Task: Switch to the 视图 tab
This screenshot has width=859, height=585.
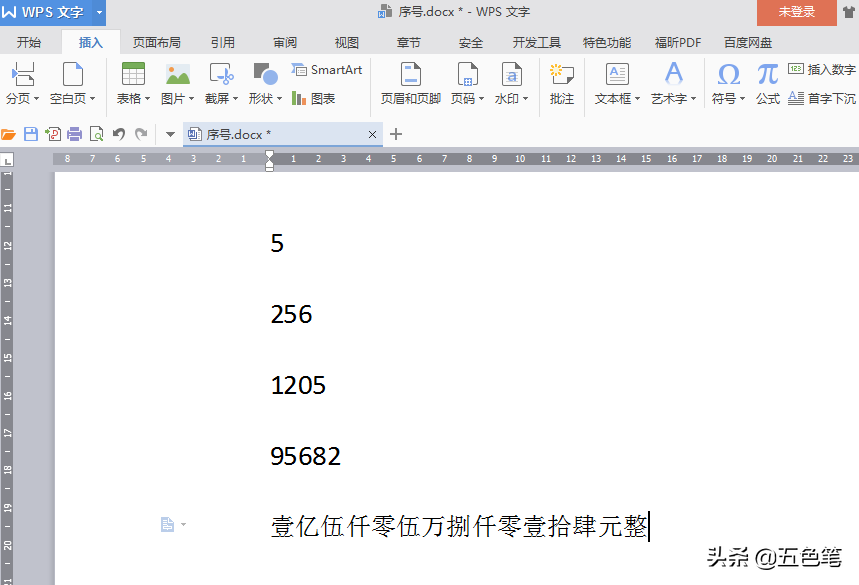Action: click(x=347, y=43)
